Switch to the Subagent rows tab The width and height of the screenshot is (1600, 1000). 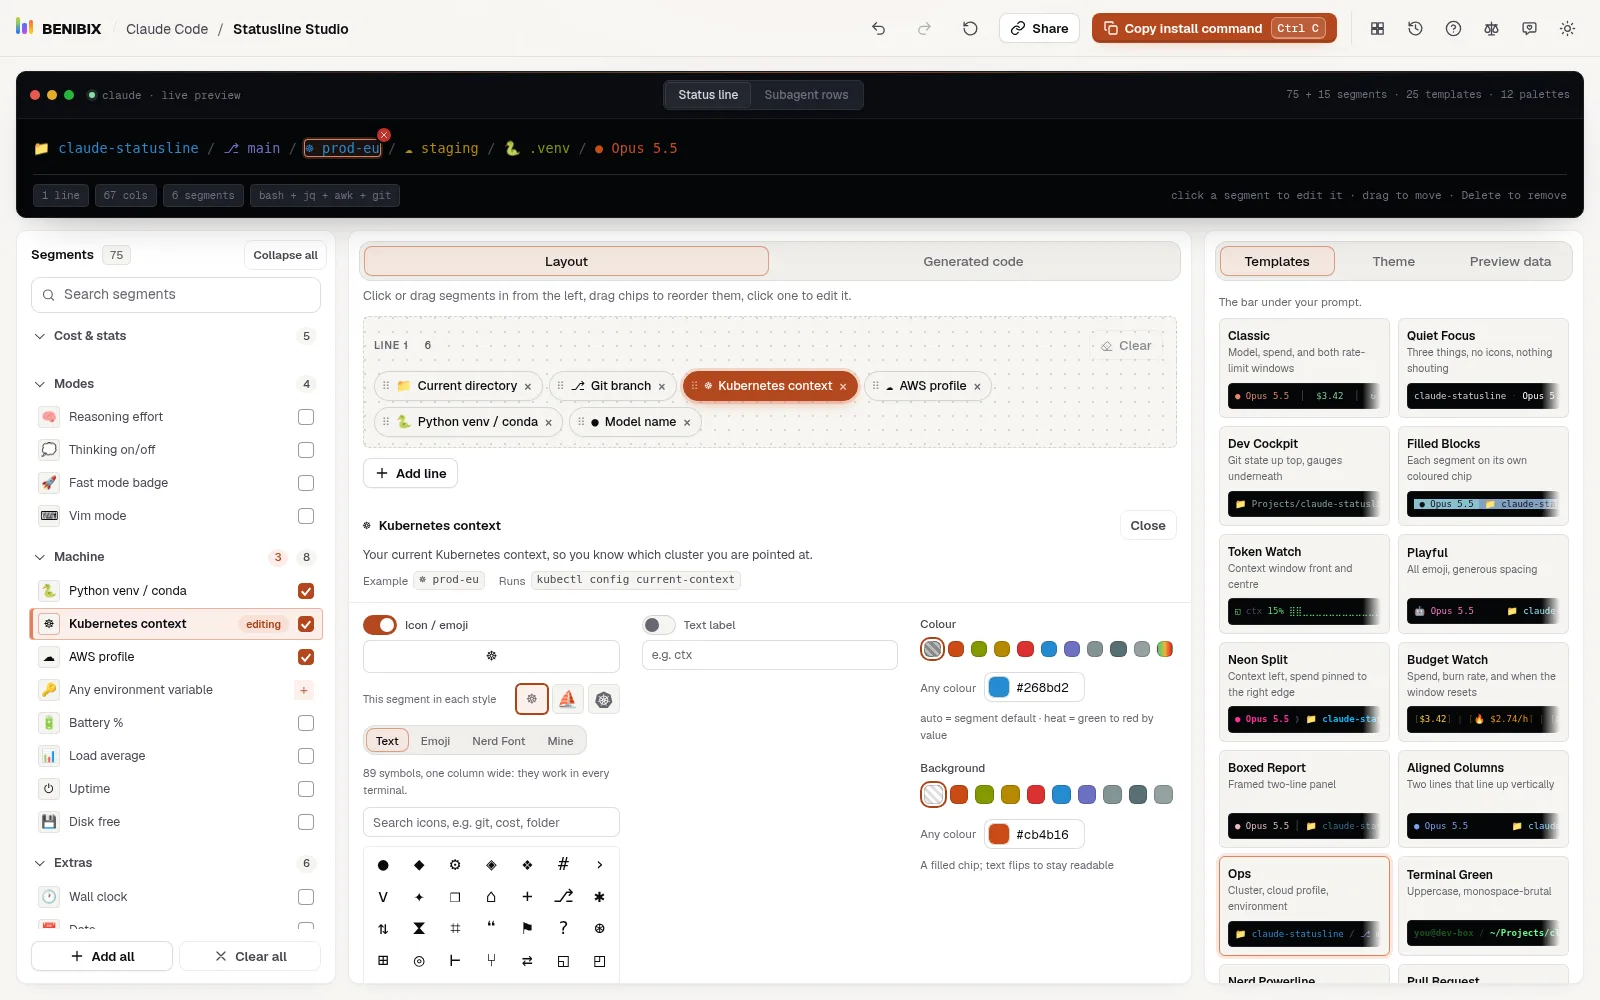pyautogui.click(x=806, y=95)
